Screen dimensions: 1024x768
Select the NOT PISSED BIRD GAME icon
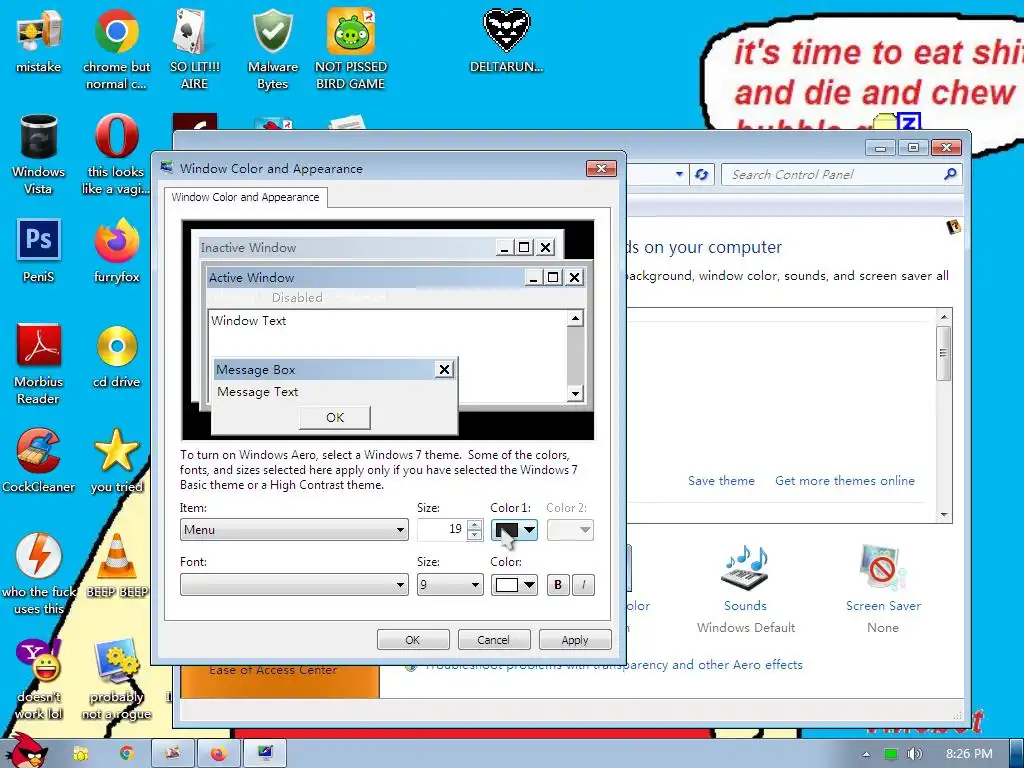coord(351,48)
